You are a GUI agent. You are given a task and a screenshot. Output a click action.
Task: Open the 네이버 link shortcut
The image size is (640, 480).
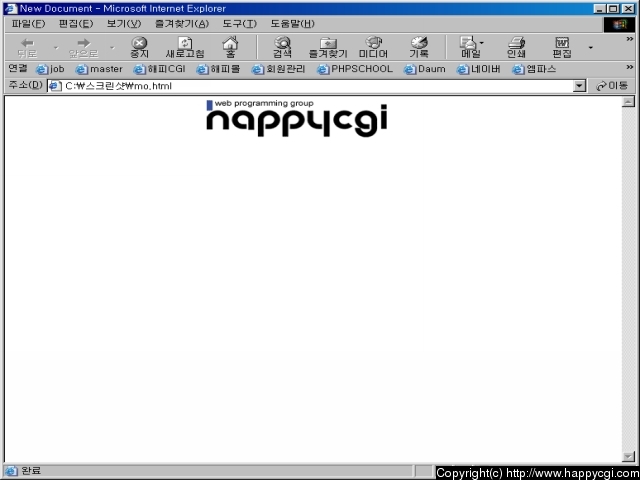tap(478, 69)
